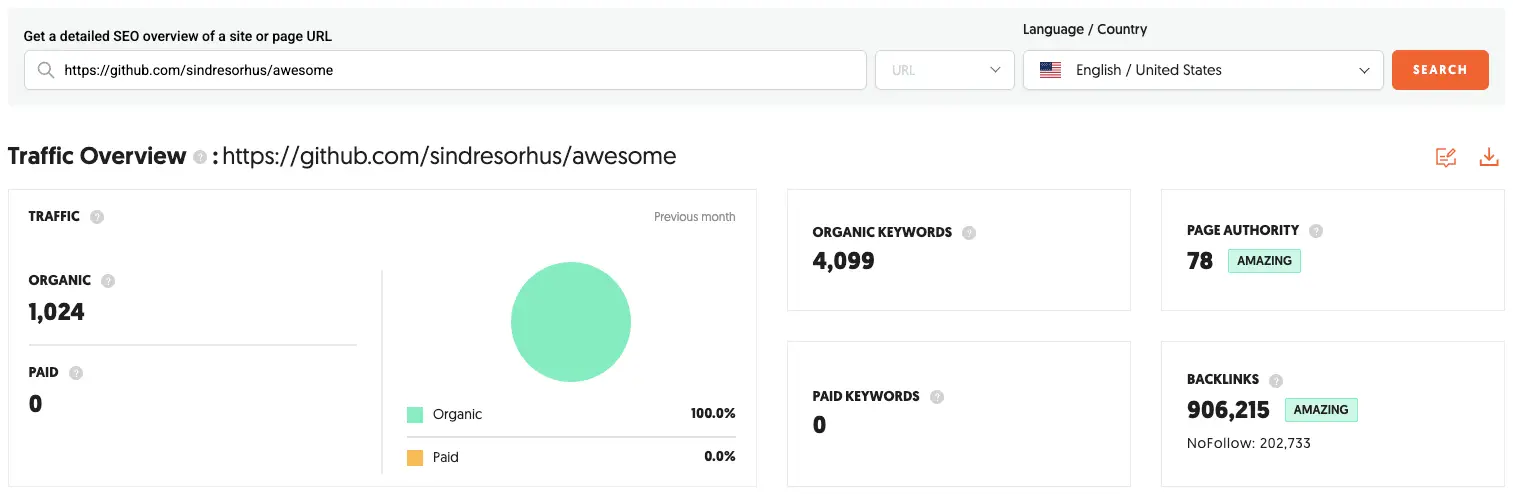The width and height of the screenshot is (1513, 494).
Task: Click the help icon beside PAID KEYWORDS
Action: pos(937,397)
